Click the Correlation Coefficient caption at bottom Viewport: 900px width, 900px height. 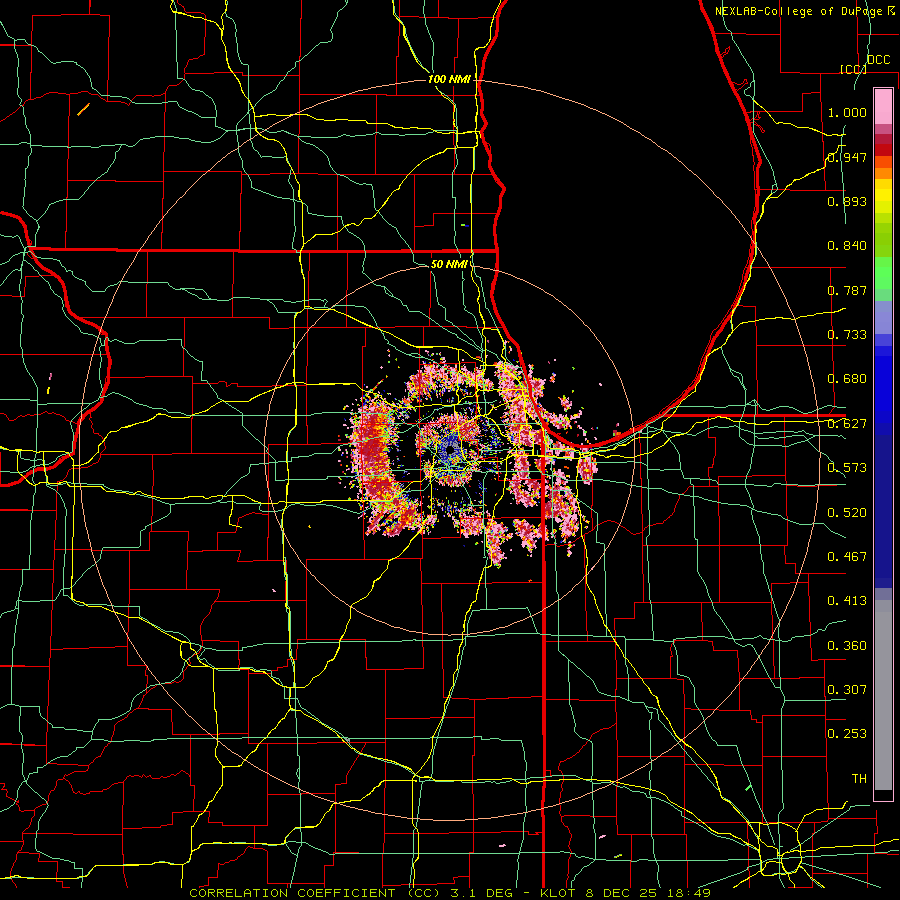click(450, 893)
